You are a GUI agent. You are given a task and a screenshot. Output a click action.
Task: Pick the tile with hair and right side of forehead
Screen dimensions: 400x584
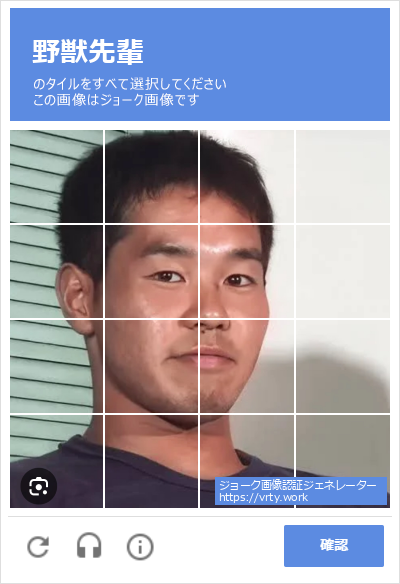tap(247, 177)
